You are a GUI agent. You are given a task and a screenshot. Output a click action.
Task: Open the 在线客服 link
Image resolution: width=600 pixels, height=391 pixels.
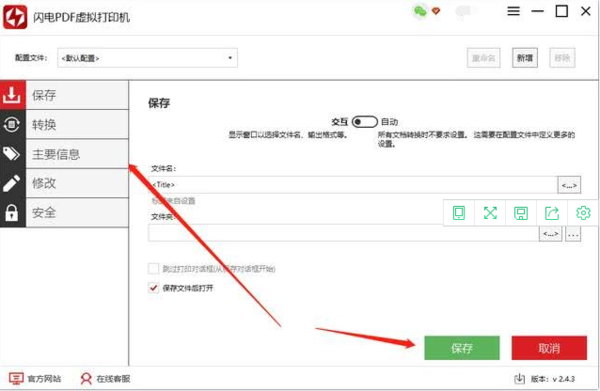pyautogui.click(x=113, y=379)
